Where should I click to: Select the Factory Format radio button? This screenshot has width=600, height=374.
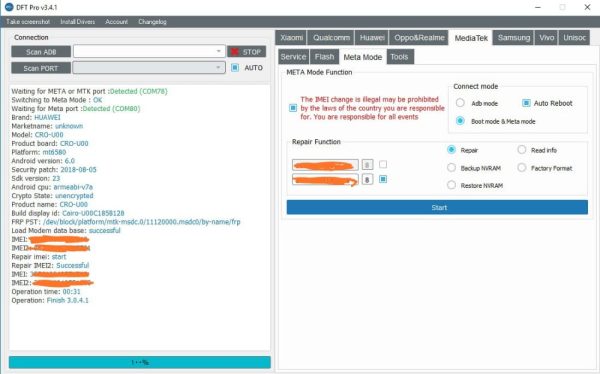point(522,168)
